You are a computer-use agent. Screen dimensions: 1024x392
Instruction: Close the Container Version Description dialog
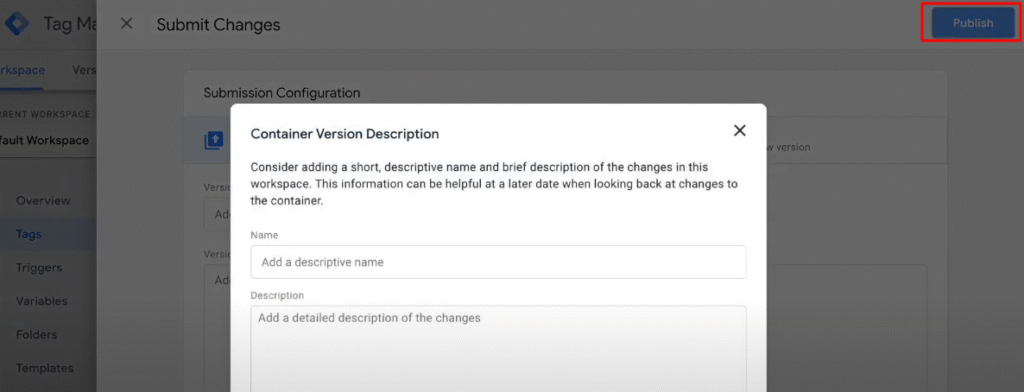739,131
